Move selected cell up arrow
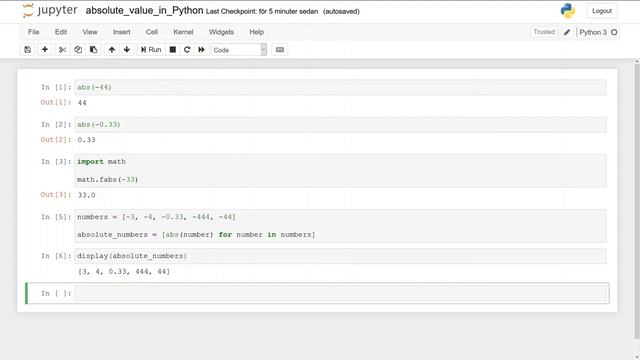 click(112, 50)
